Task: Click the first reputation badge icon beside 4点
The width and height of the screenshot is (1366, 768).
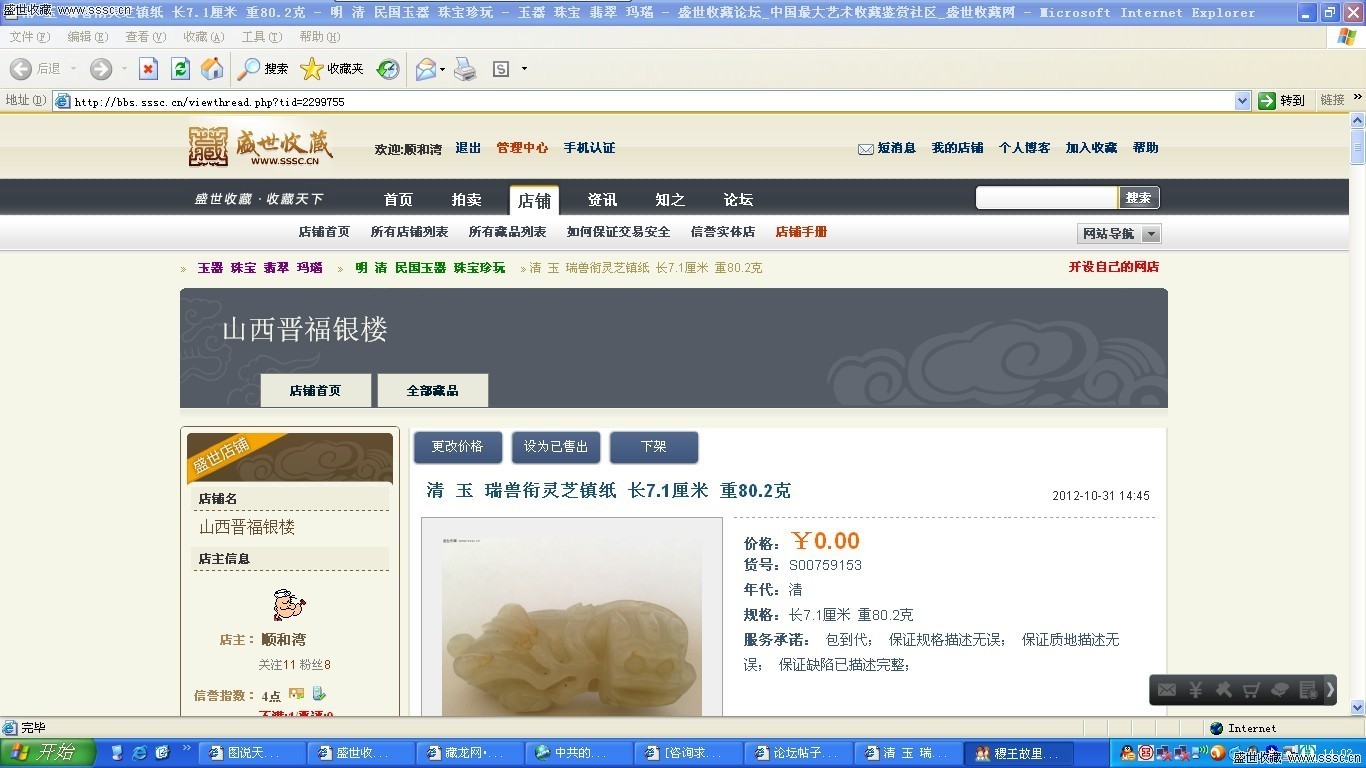Action: [x=296, y=693]
